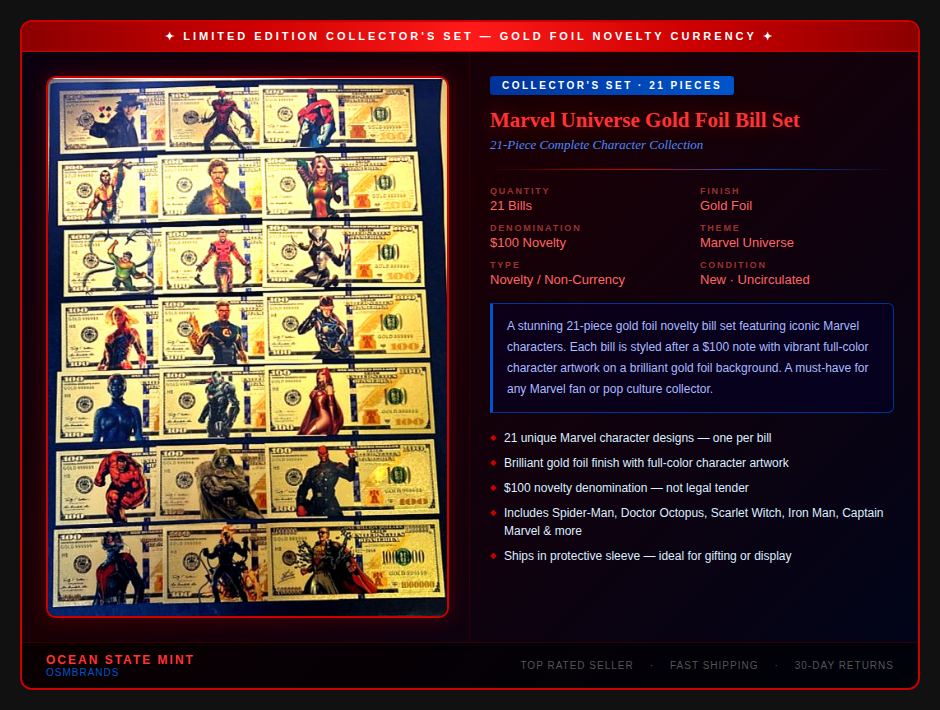
Task: Click the red diamond bullet beside '21 unique Marvel'
Action: [493, 438]
